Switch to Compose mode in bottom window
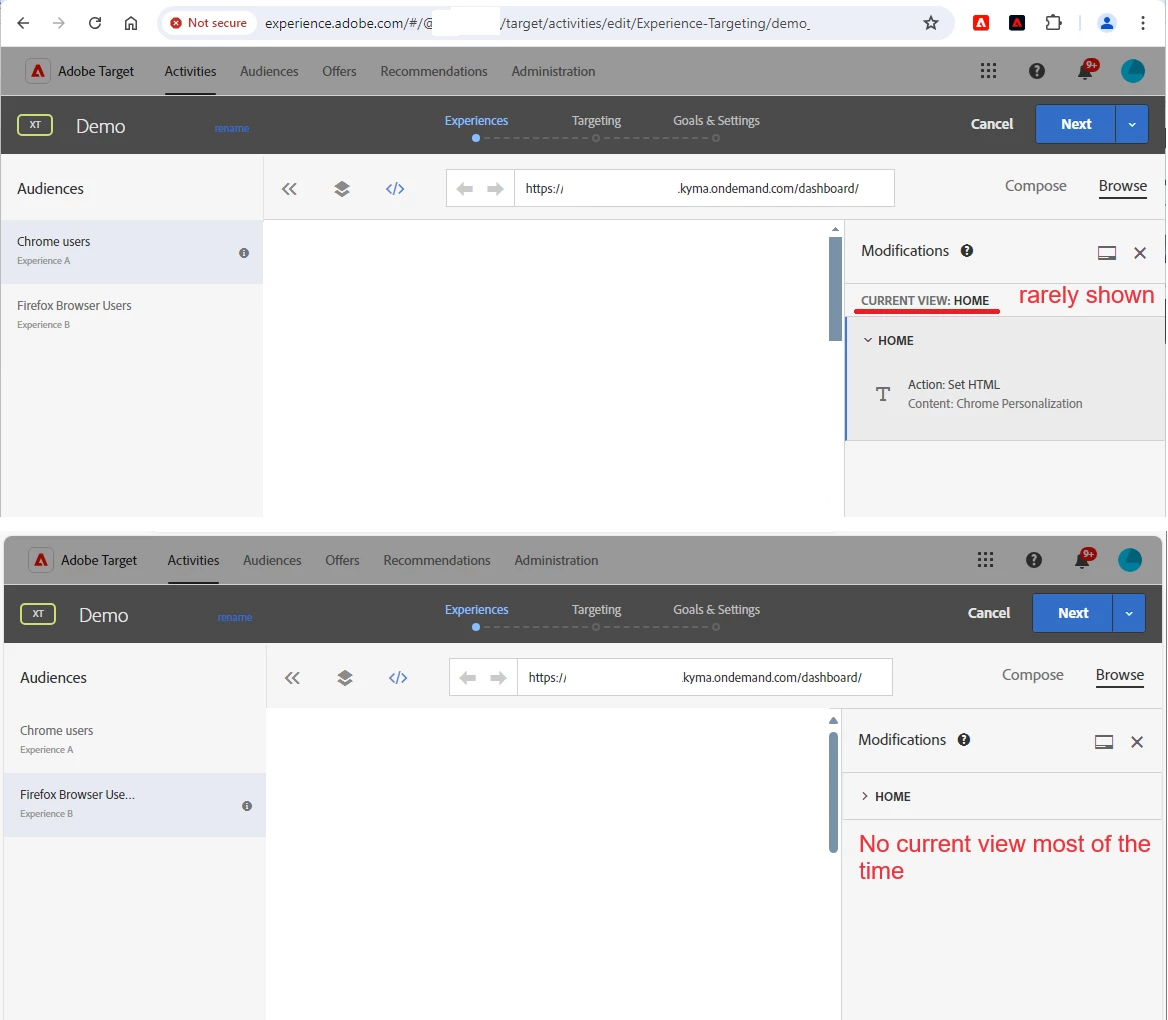Viewport: 1168px width, 1020px height. tap(1032, 675)
